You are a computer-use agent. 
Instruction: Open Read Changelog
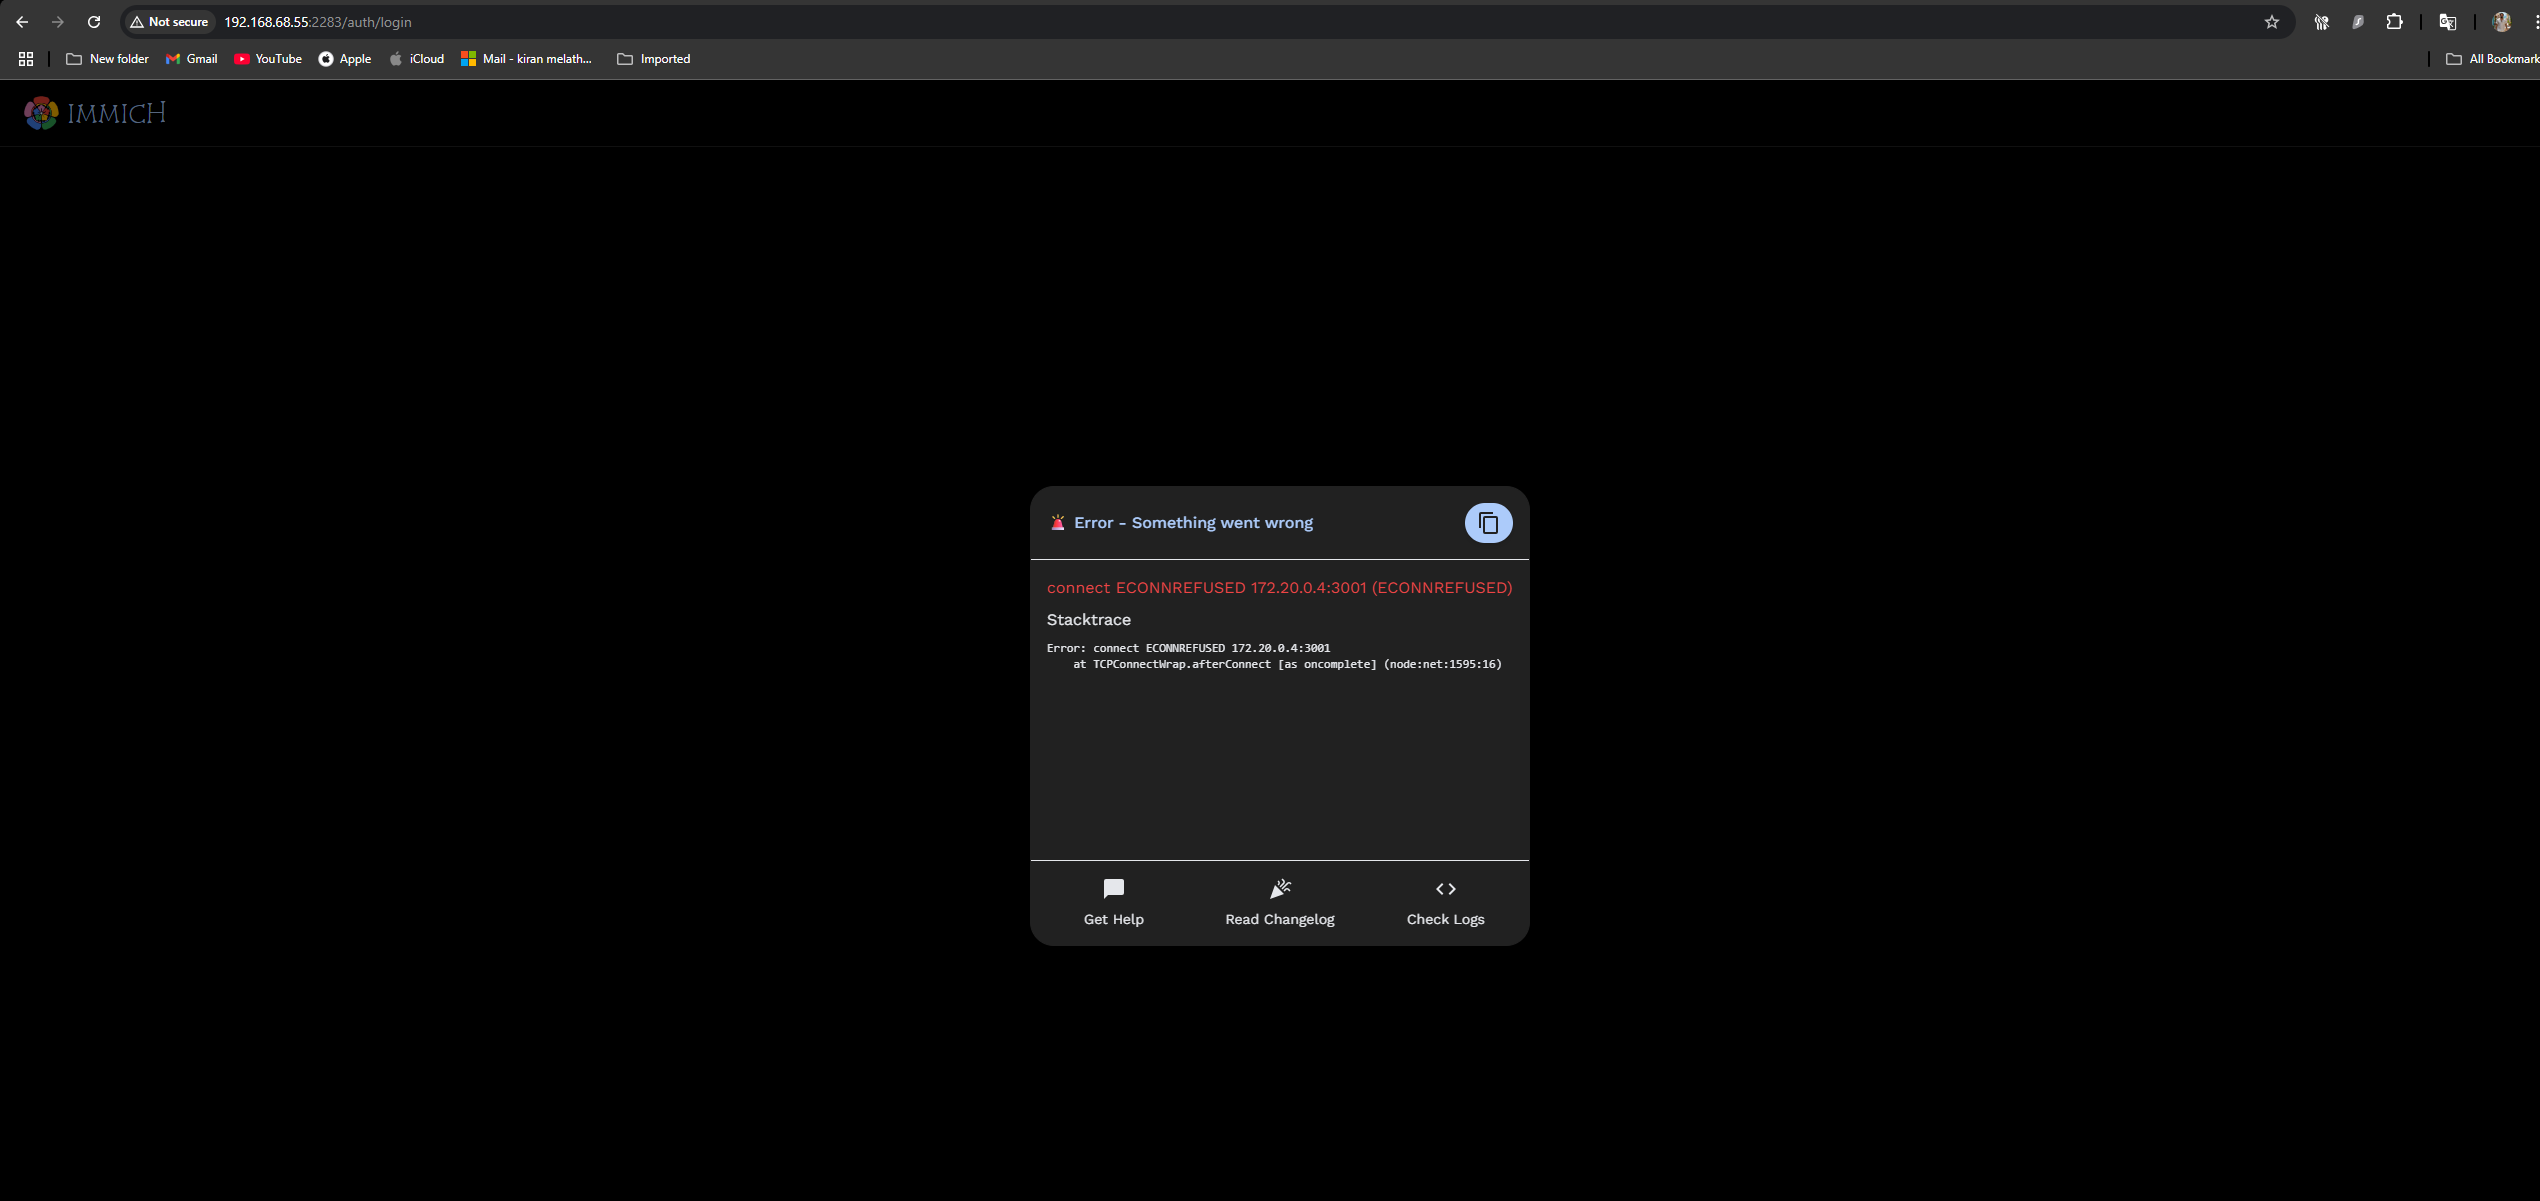(x=1279, y=903)
